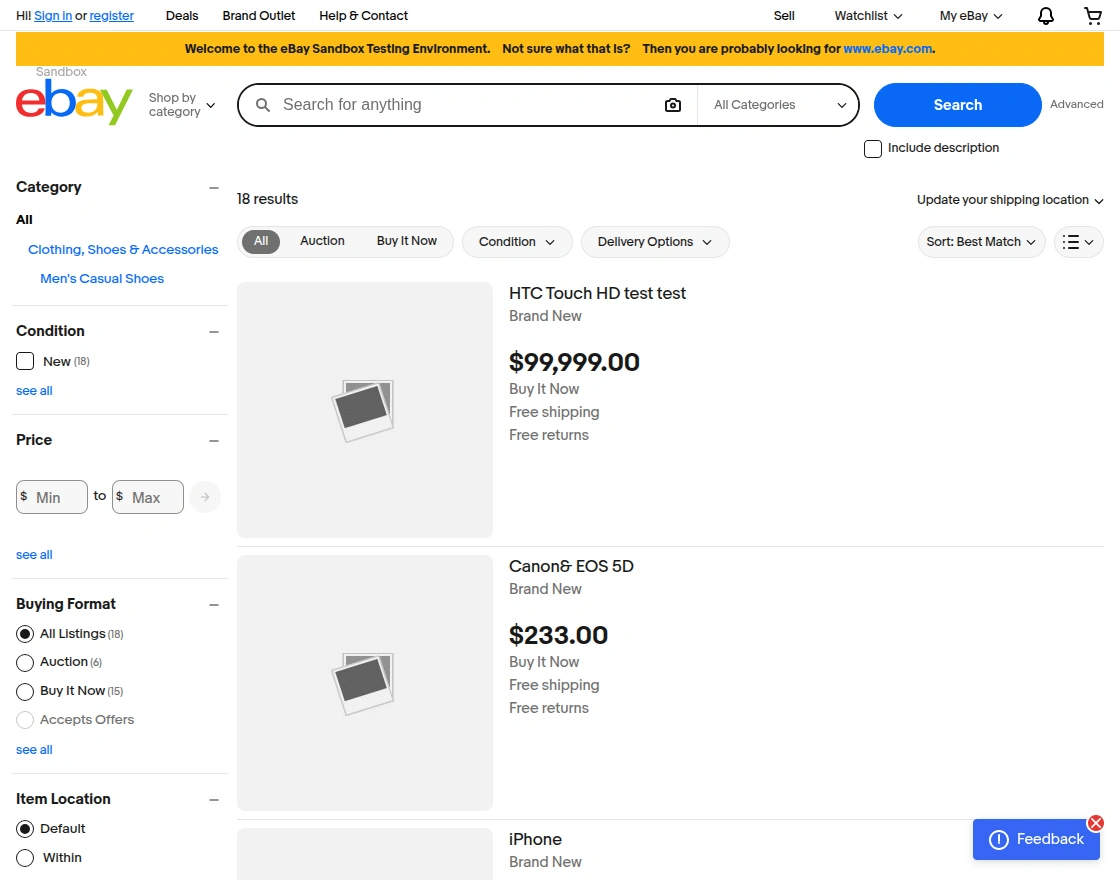Go to the eBay home logo
This screenshot has width=1120, height=880.
coord(74,101)
